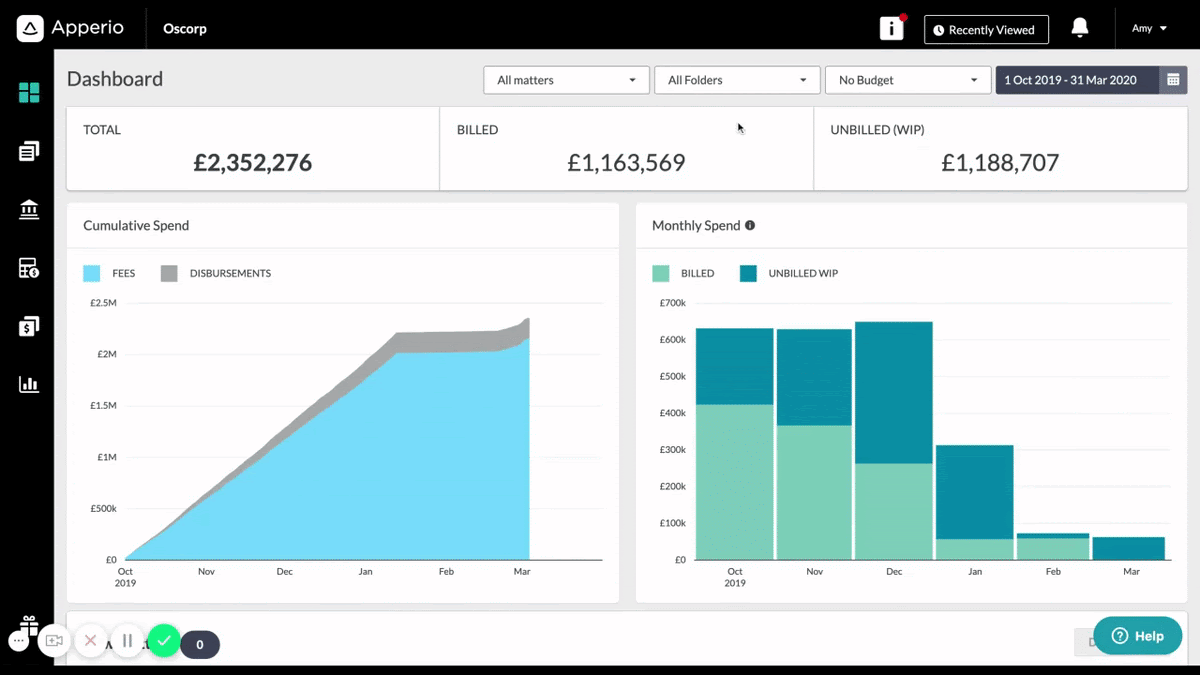
Task: Toggle the UNBILLED WIP legend series
Action: point(789,273)
